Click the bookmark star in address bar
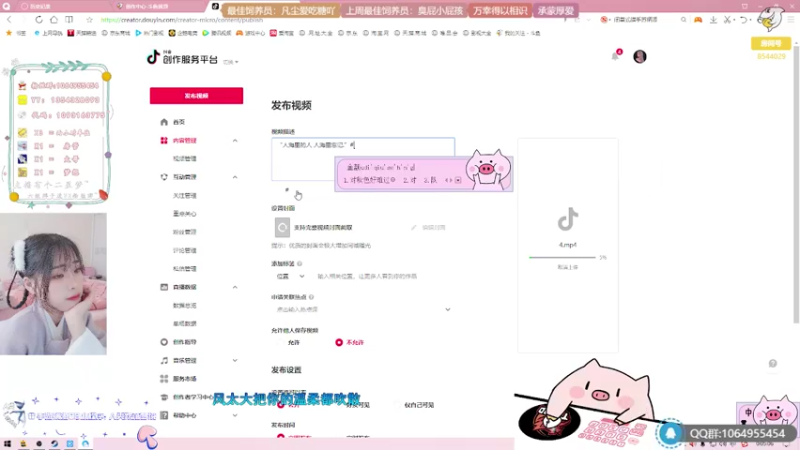Viewport: 800px width, 450px height. [89, 20]
